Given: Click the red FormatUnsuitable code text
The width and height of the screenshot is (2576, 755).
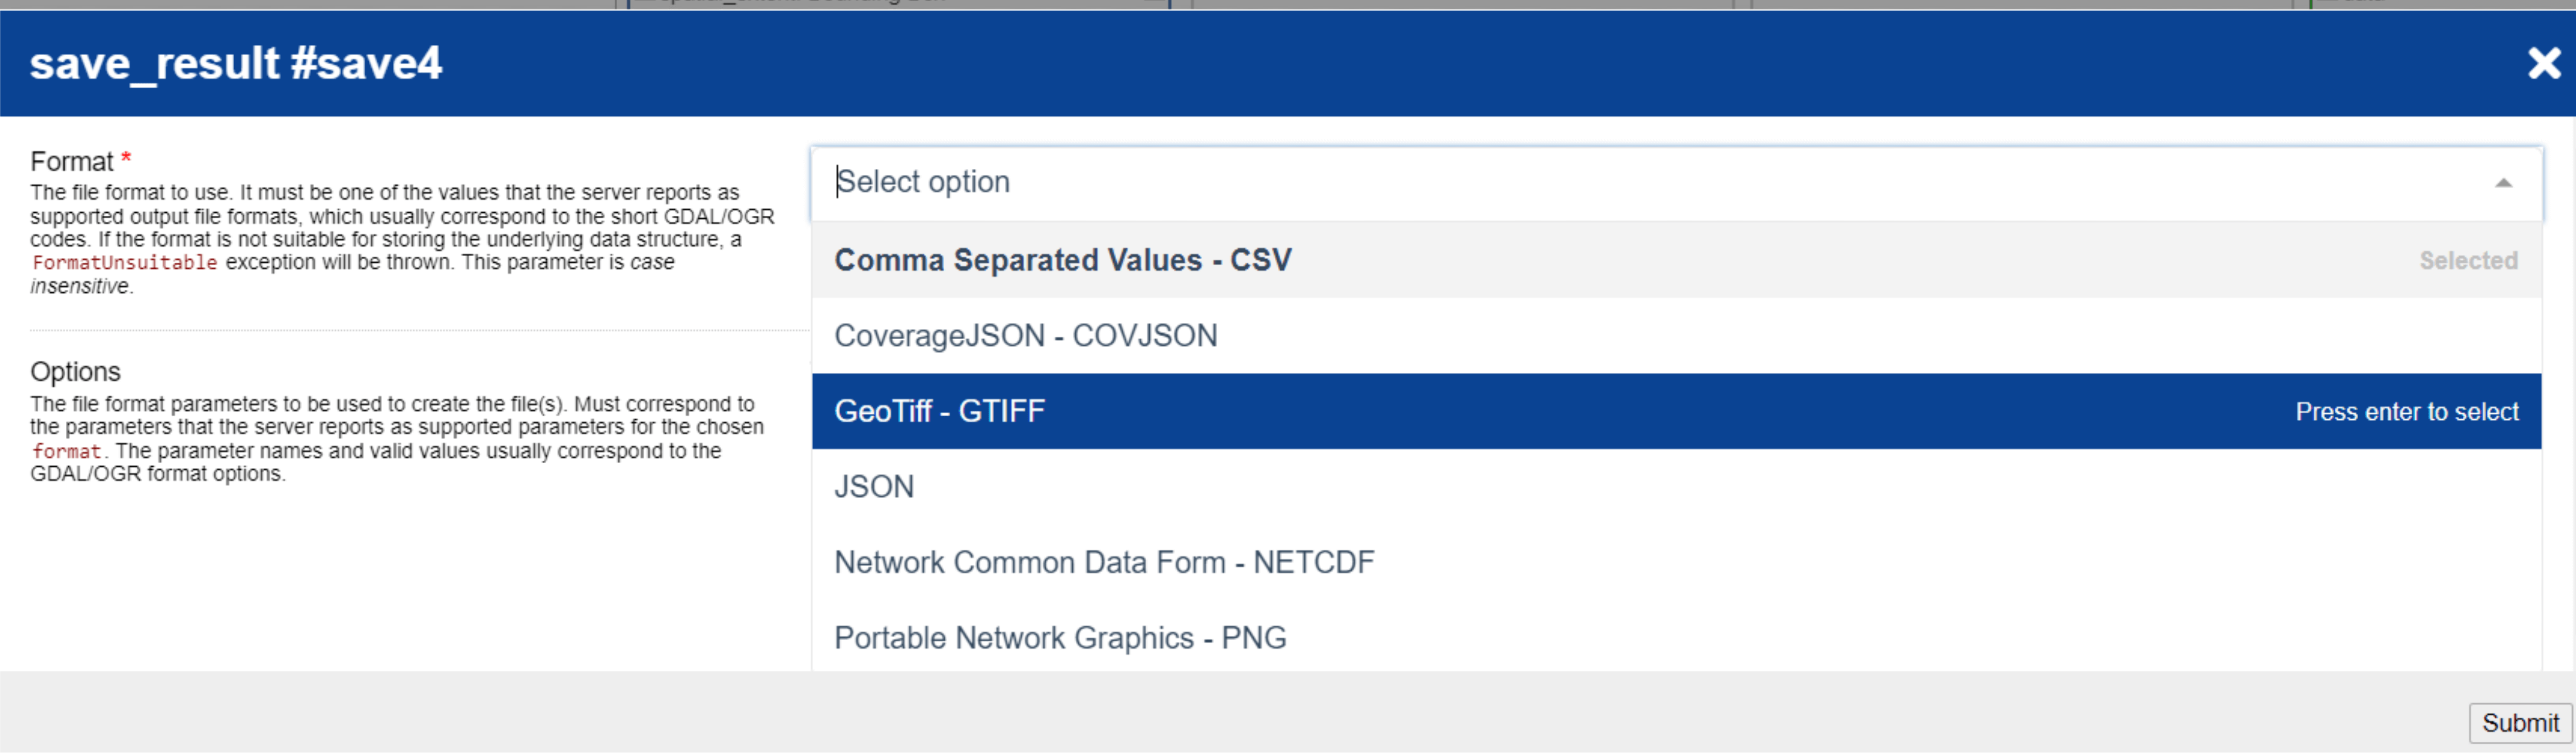Looking at the screenshot, I should click(124, 263).
